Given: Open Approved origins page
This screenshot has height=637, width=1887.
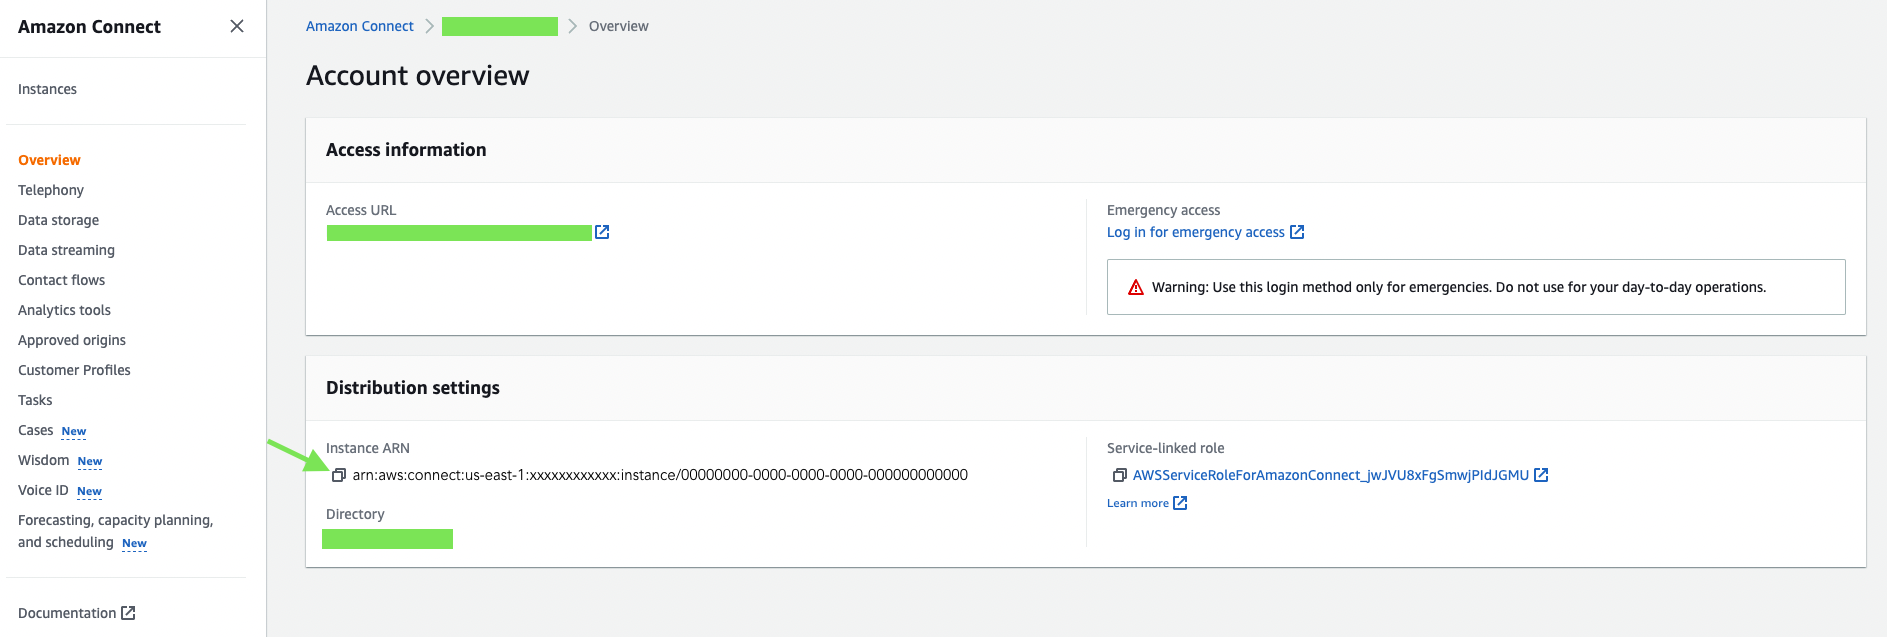Looking at the screenshot, I should pyautogui.click(x=72, y=340).
